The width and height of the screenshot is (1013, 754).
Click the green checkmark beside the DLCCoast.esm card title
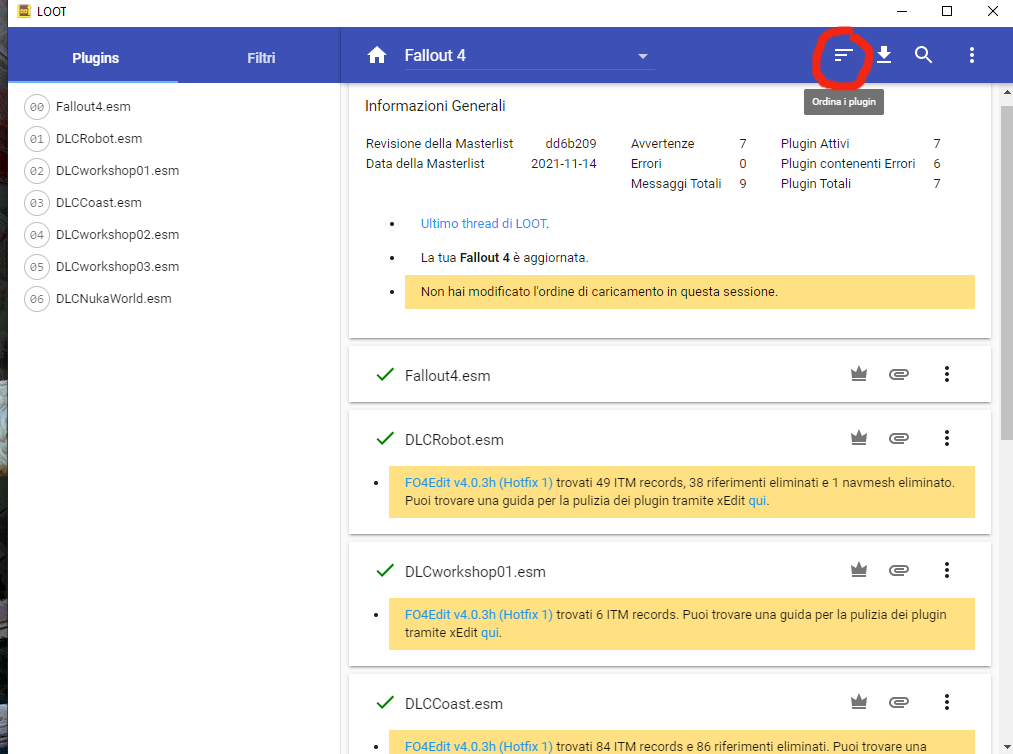(x=385, y=702)
